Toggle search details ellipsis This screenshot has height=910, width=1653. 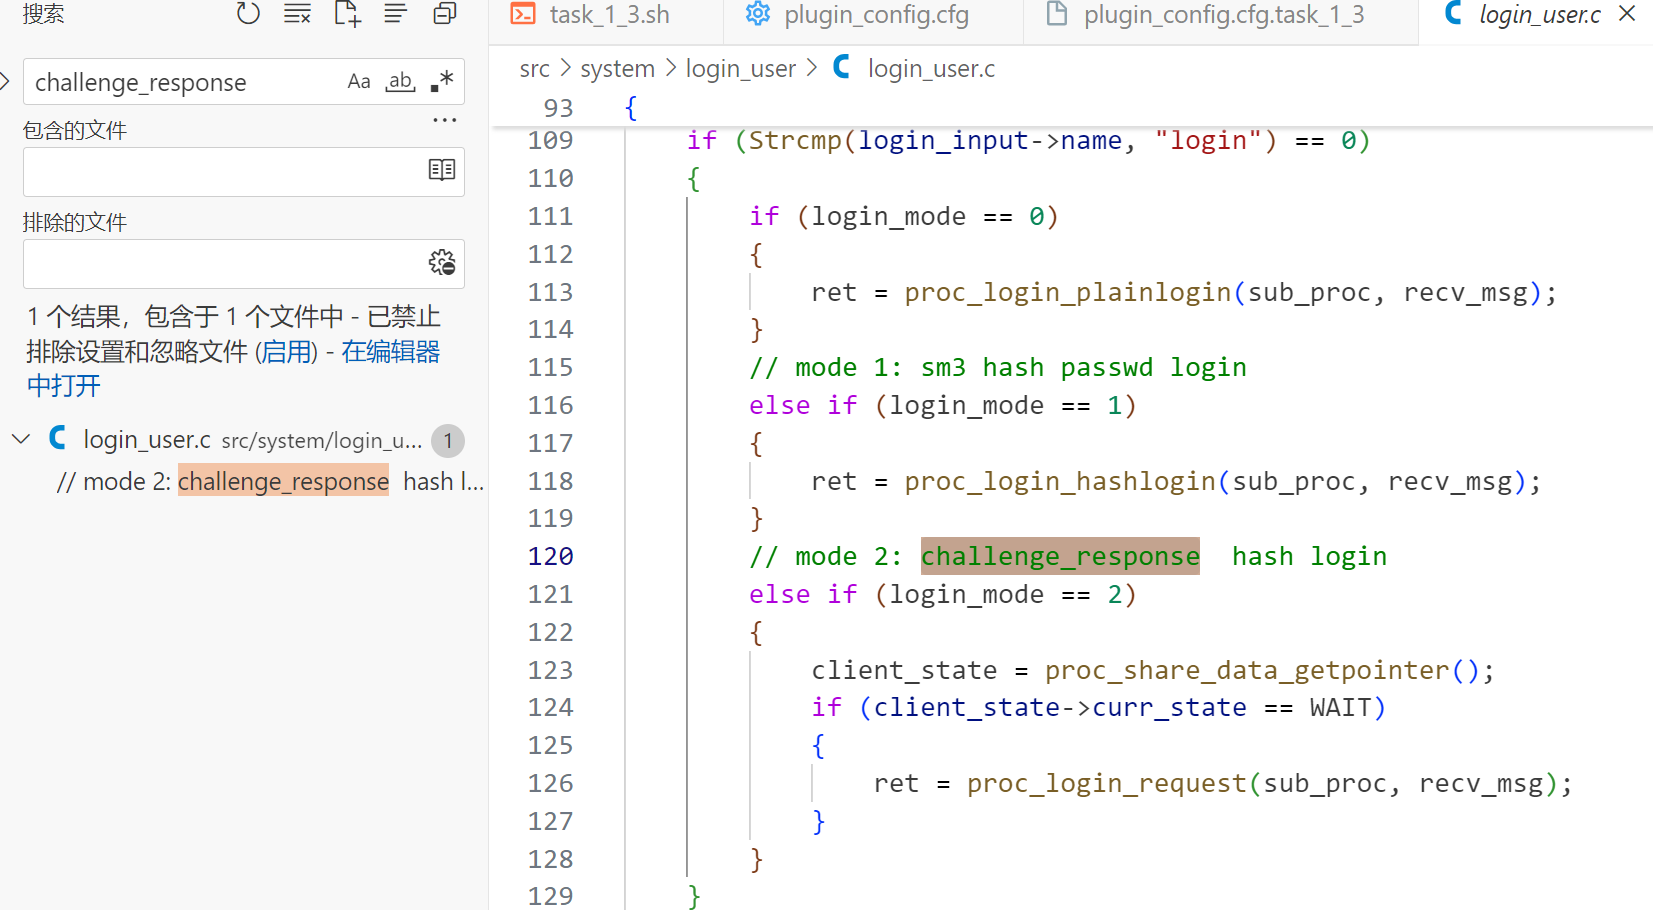(444, 120)
